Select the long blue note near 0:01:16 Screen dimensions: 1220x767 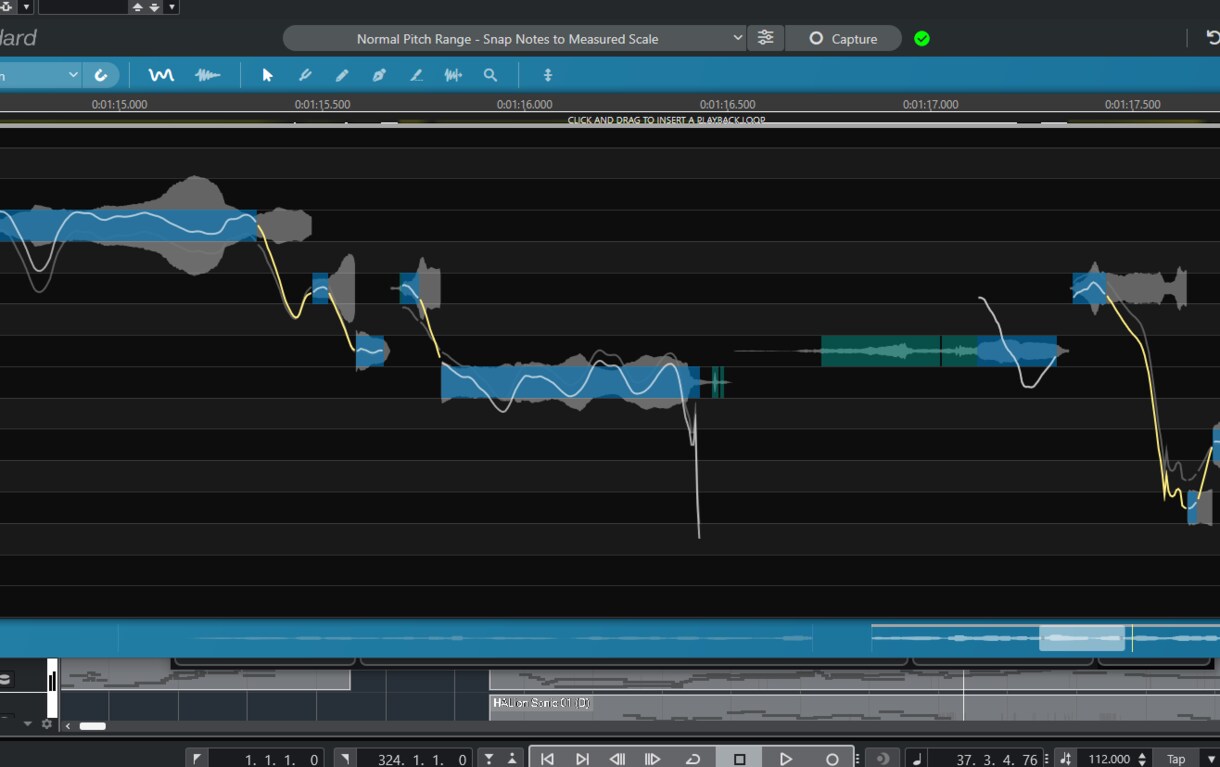point(570,383)
